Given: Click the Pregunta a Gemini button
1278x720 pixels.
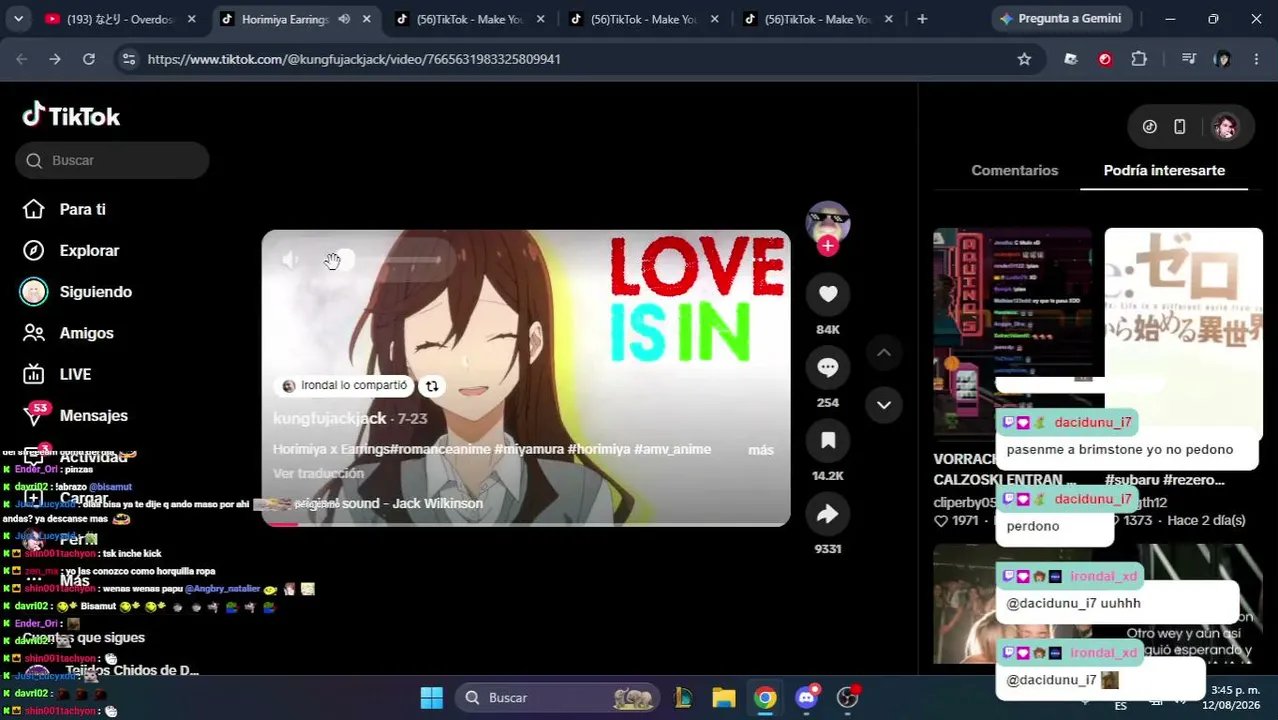Looking at the screenshot, I should [1060, 19].
